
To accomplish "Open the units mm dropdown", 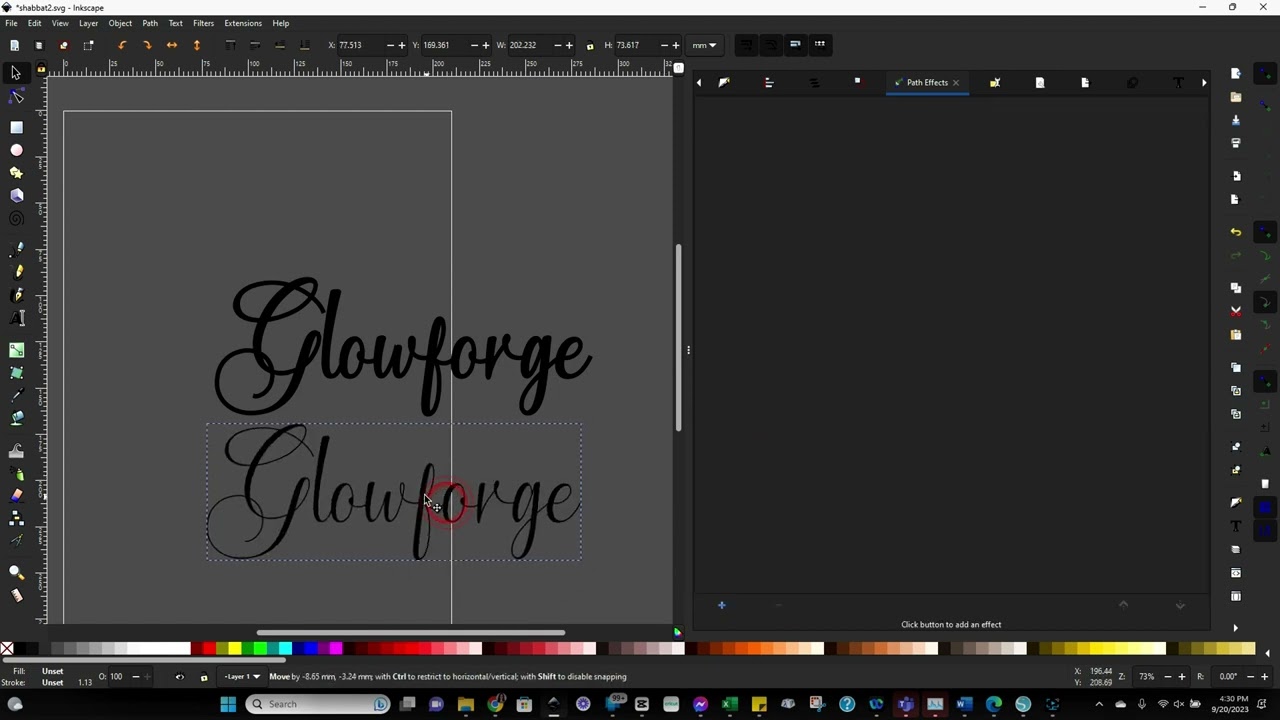I will click(704, 45).
